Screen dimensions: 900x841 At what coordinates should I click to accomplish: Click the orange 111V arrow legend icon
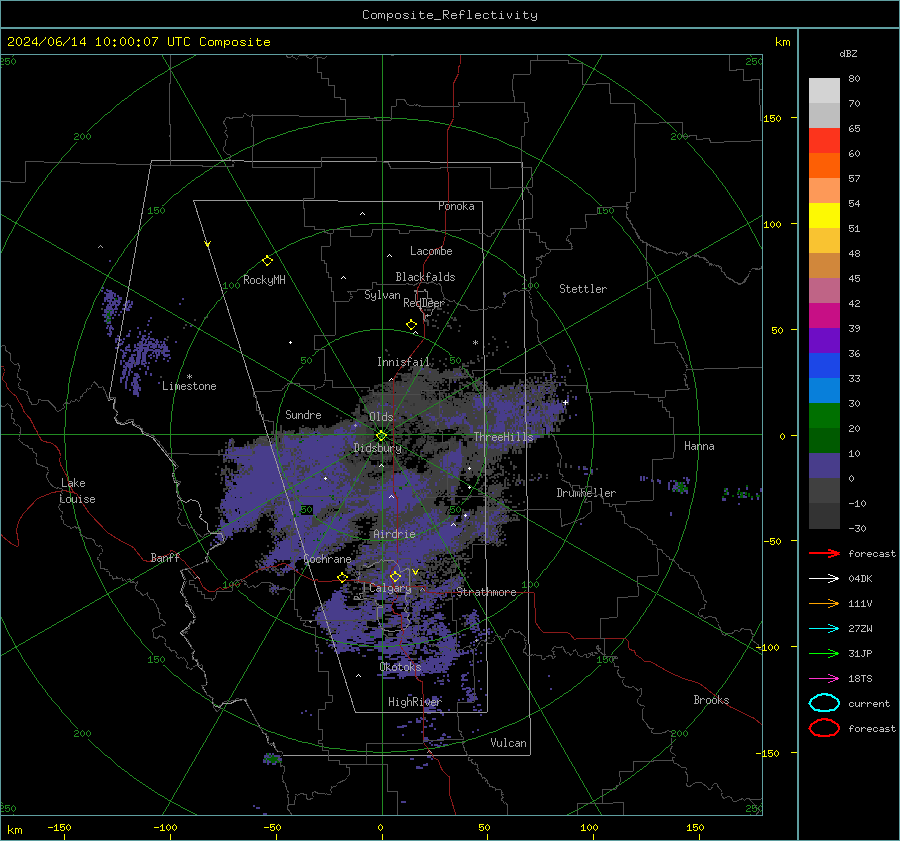(x=824, y=603)
